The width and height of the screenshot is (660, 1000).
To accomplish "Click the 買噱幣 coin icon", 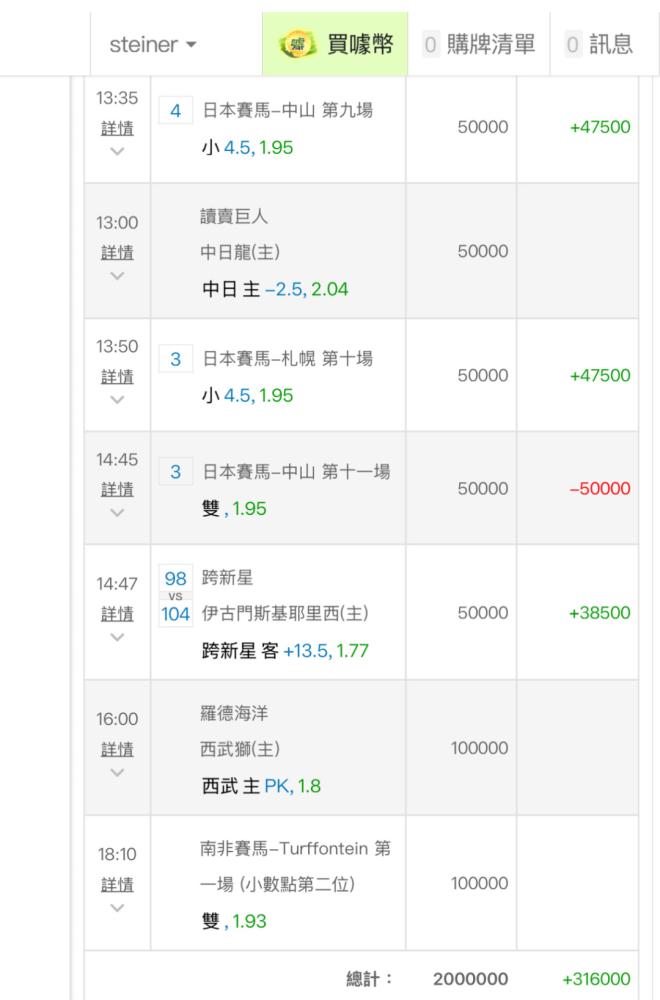I will [x=295, y=44].
